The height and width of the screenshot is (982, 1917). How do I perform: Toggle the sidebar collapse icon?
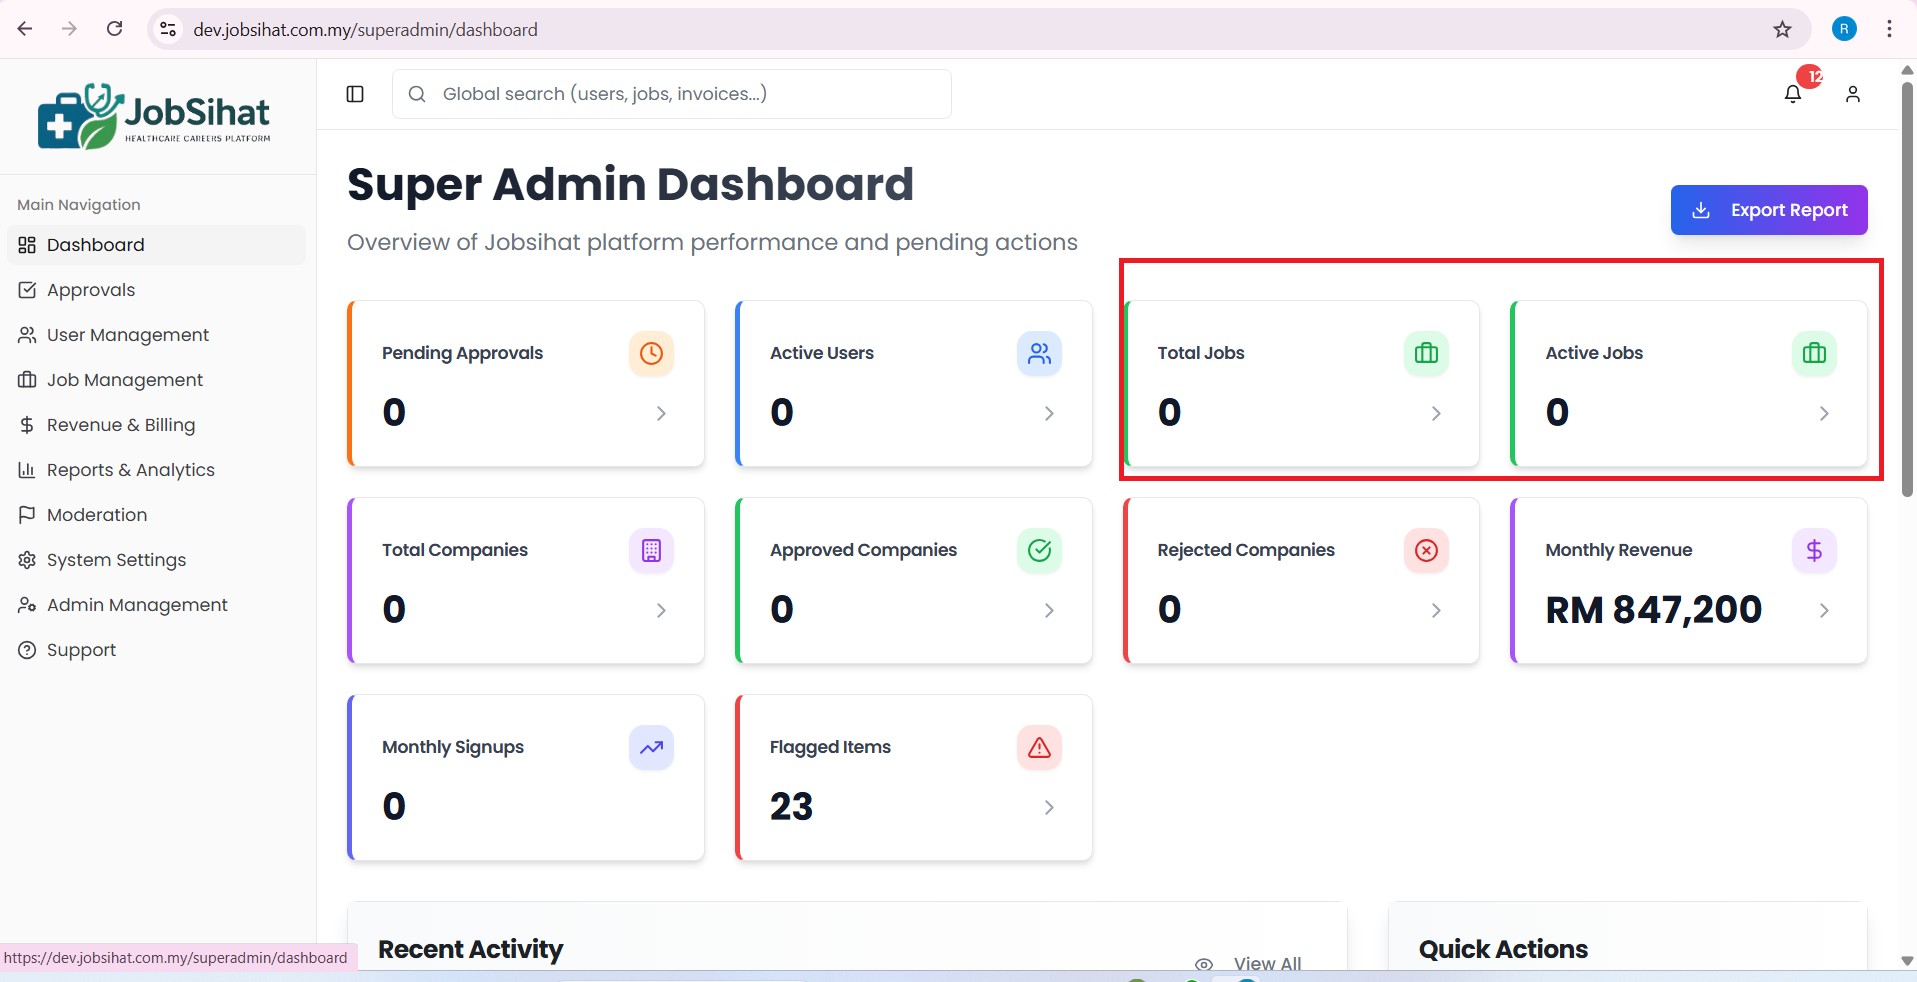(x=355, y=94)
